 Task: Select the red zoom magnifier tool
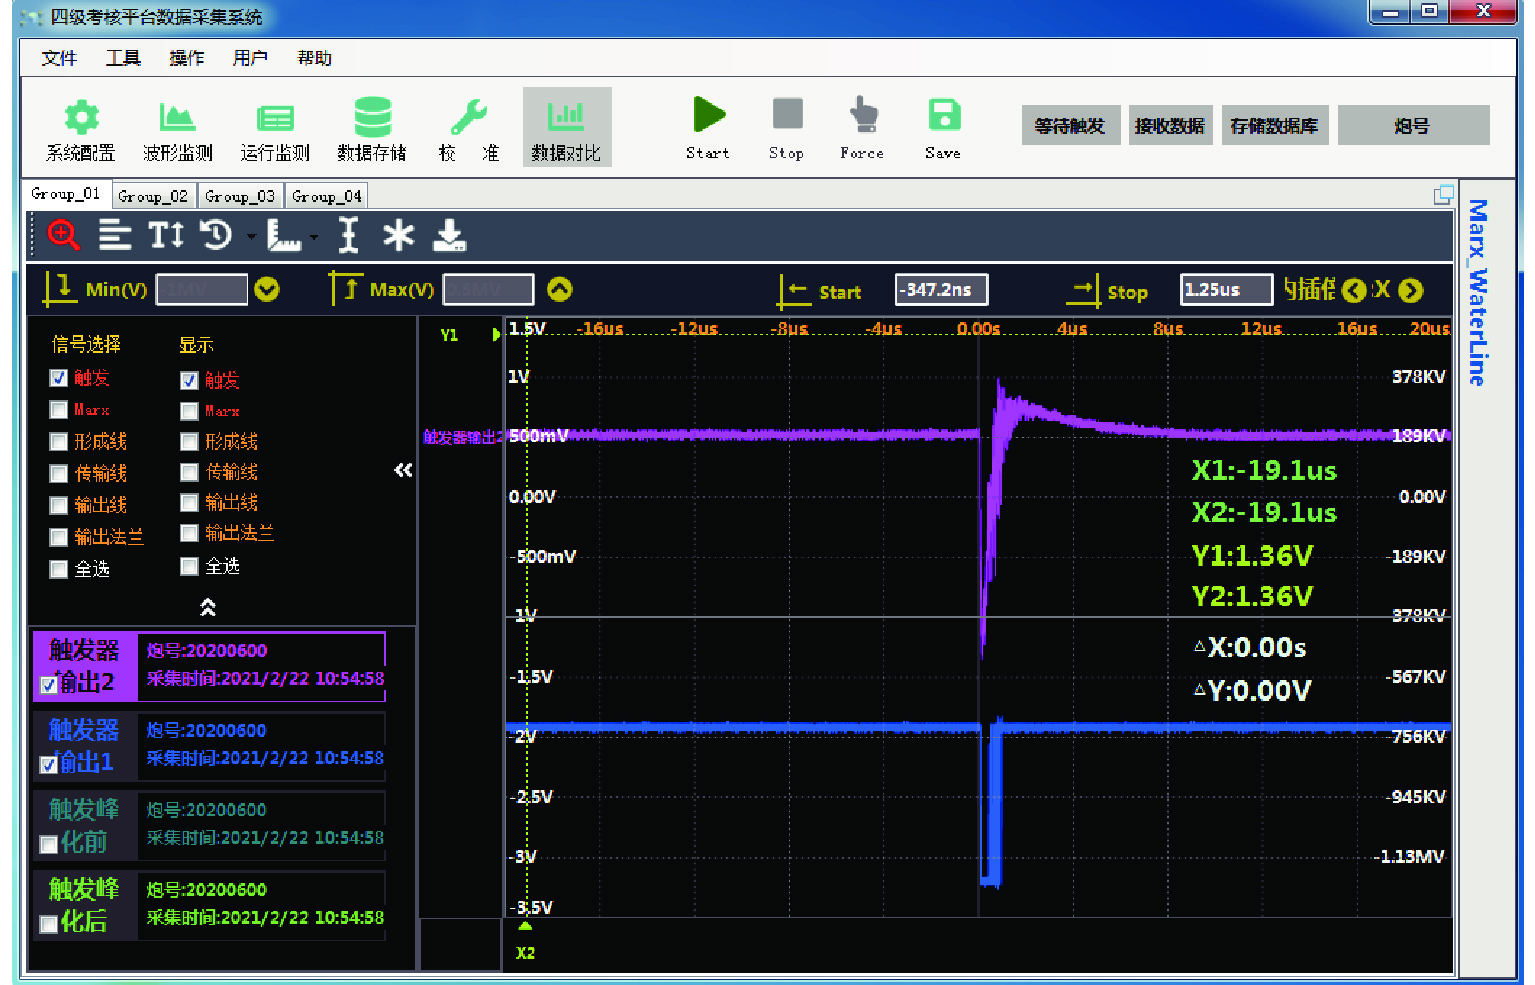[x=63, y=236]
